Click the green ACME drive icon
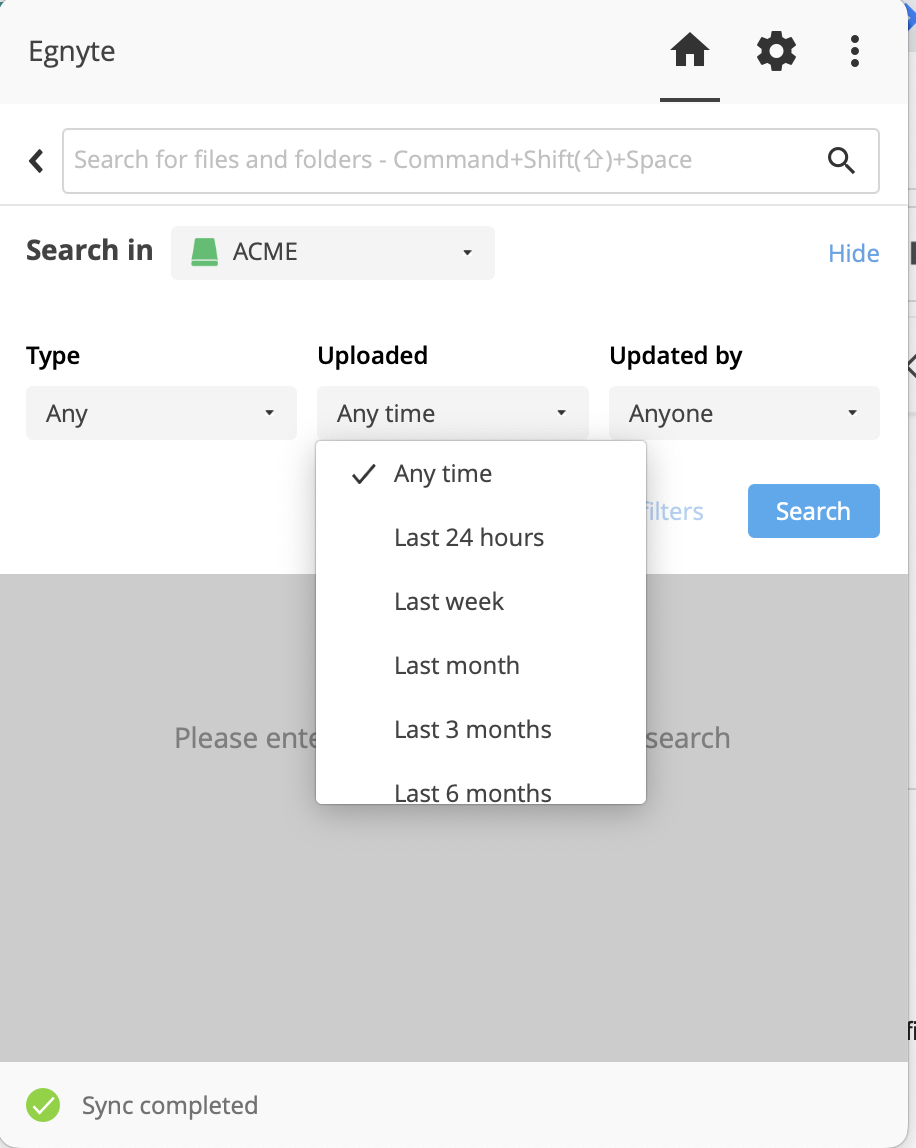The image size is (916, 1148). [205, 252]
